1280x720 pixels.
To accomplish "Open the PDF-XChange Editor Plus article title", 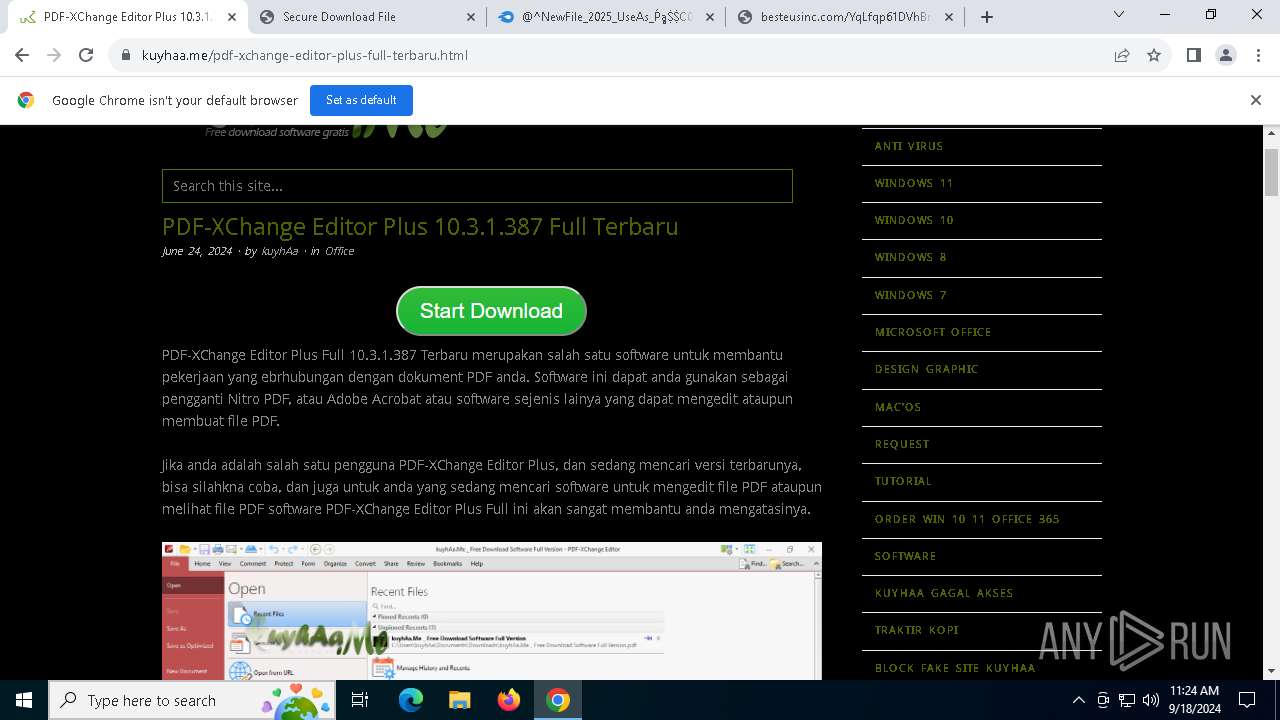I will pos(420,226).
